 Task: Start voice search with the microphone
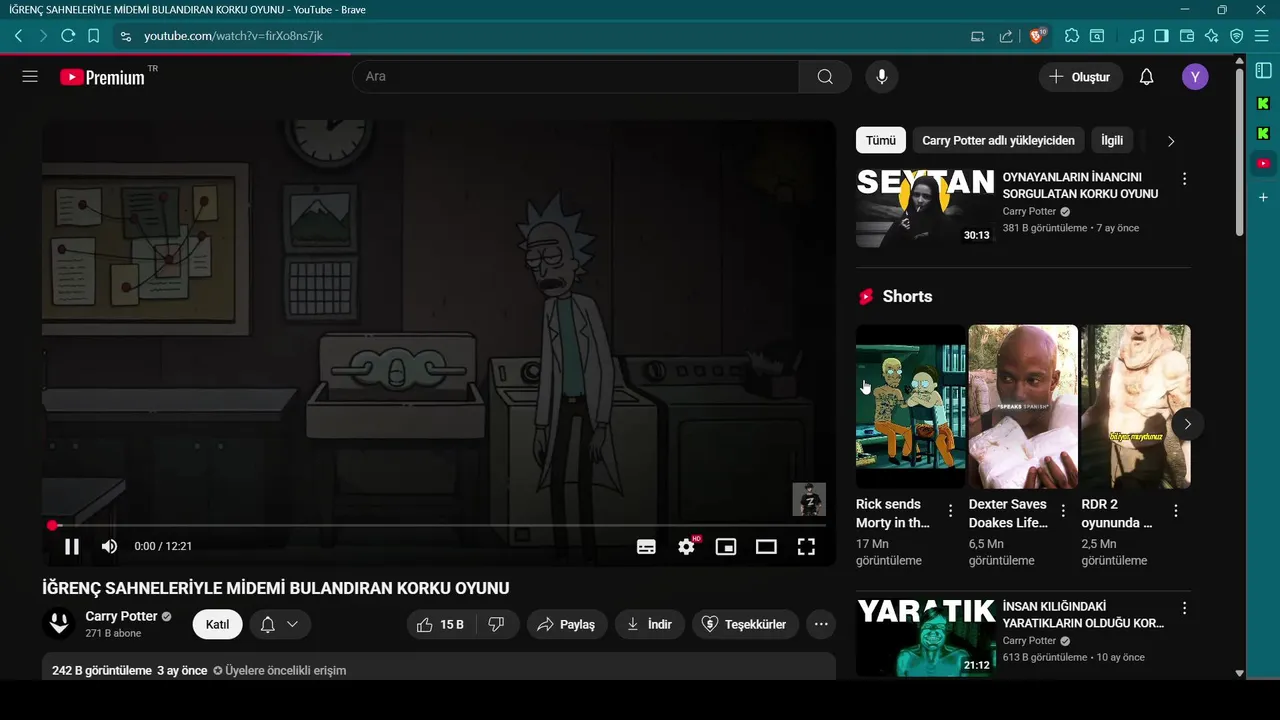(x=882, y=77)
